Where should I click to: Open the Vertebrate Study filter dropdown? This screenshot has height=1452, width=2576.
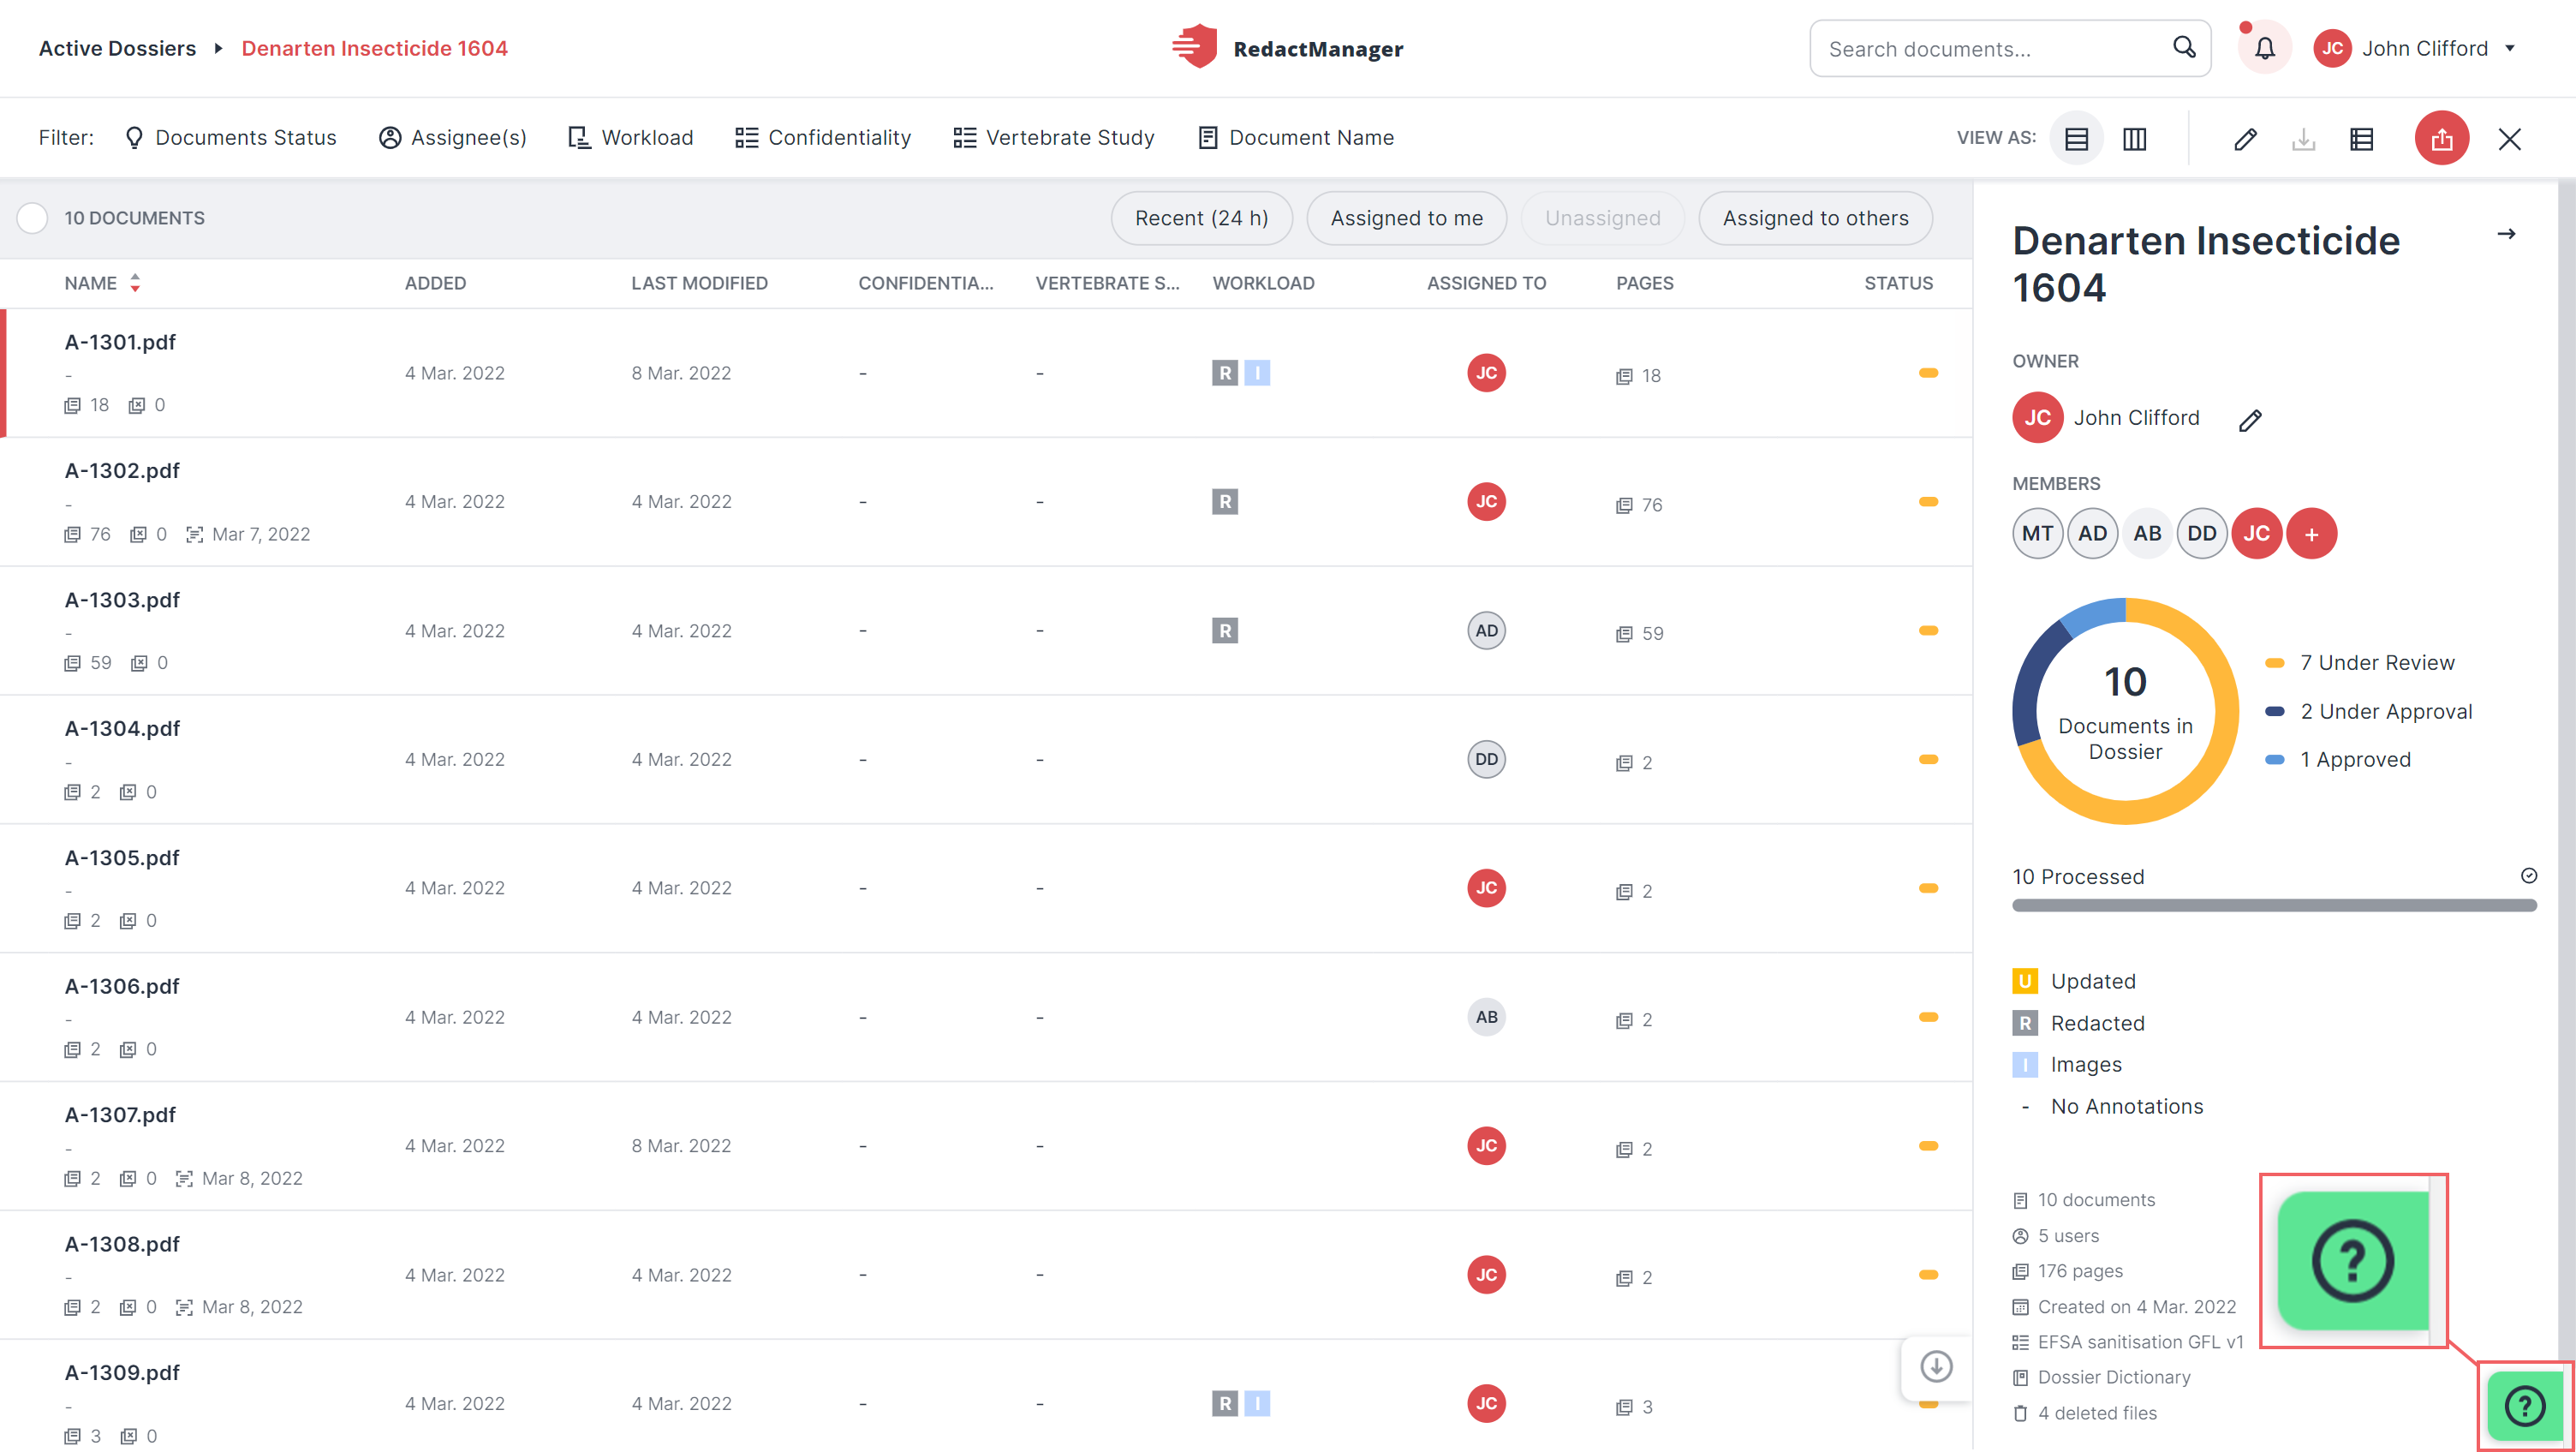tap(1054, 138)
